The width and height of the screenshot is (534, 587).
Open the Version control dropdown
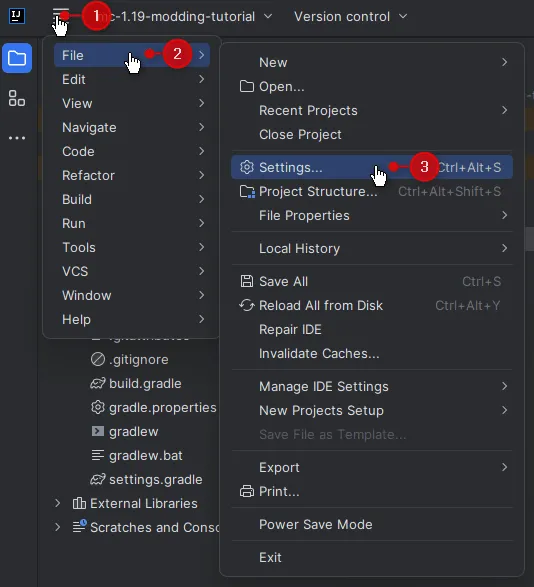(x=351, y=16)
